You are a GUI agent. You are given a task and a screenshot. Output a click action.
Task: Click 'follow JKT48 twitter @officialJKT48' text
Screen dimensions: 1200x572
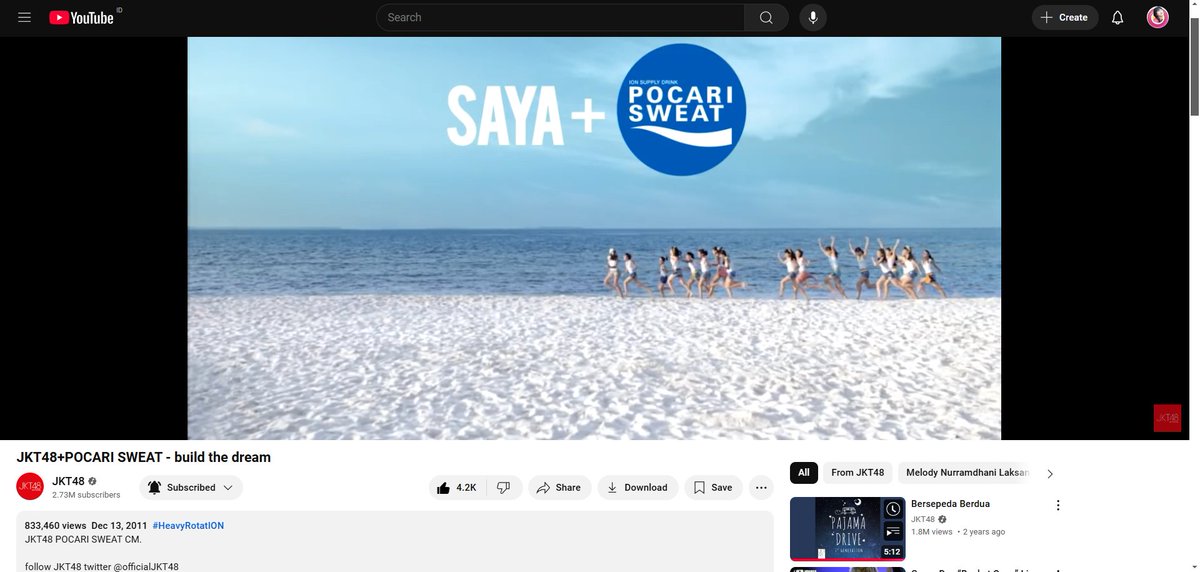102,566
